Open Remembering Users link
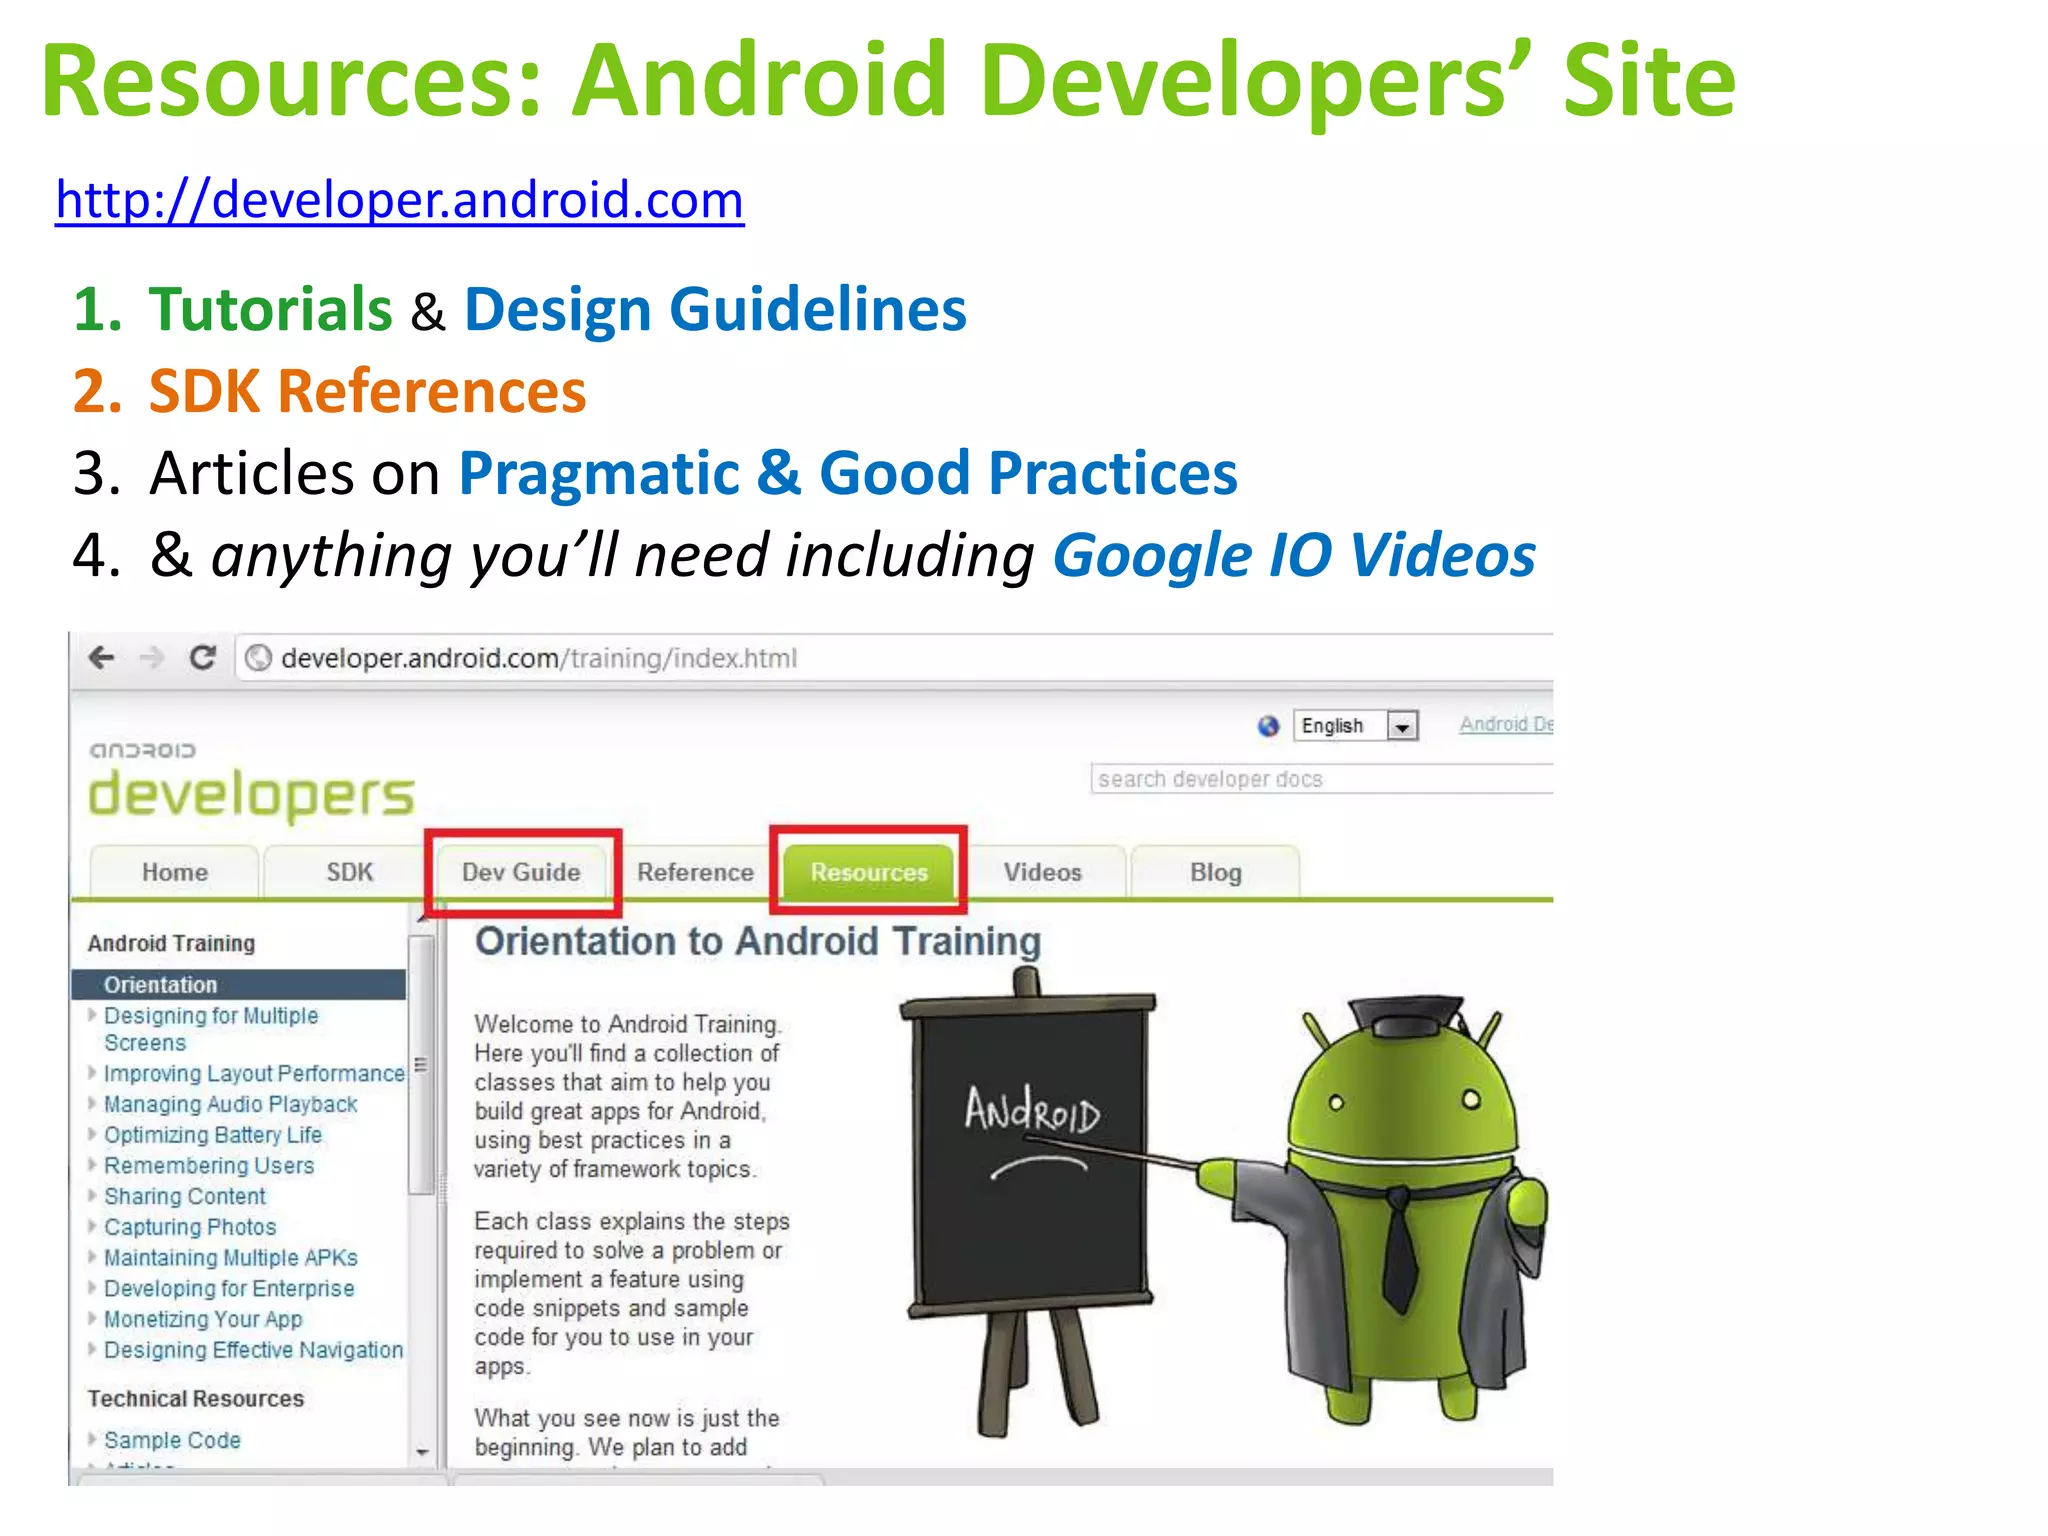 click(209, 1165)
